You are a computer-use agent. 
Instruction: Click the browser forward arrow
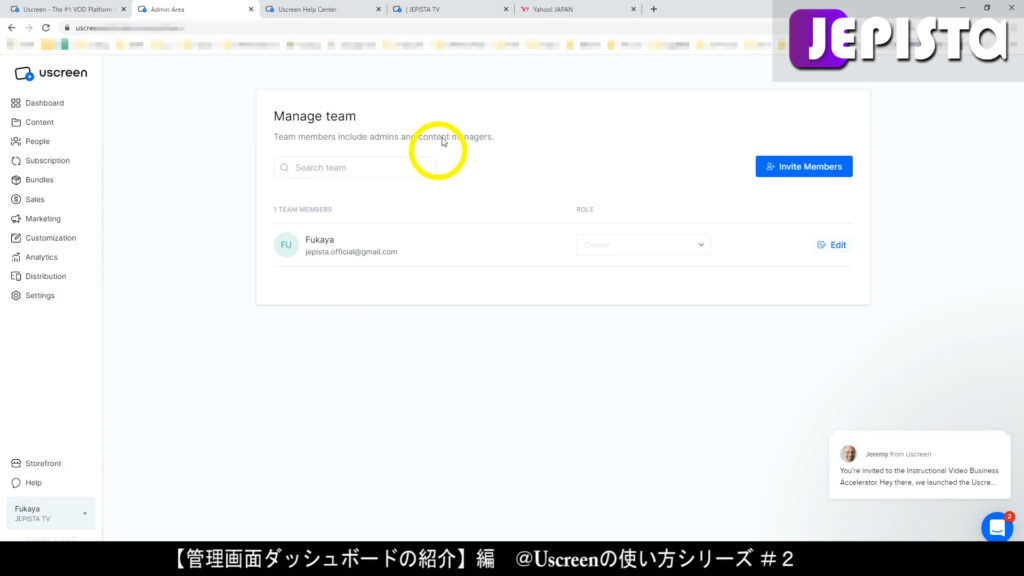coord(29,27)
